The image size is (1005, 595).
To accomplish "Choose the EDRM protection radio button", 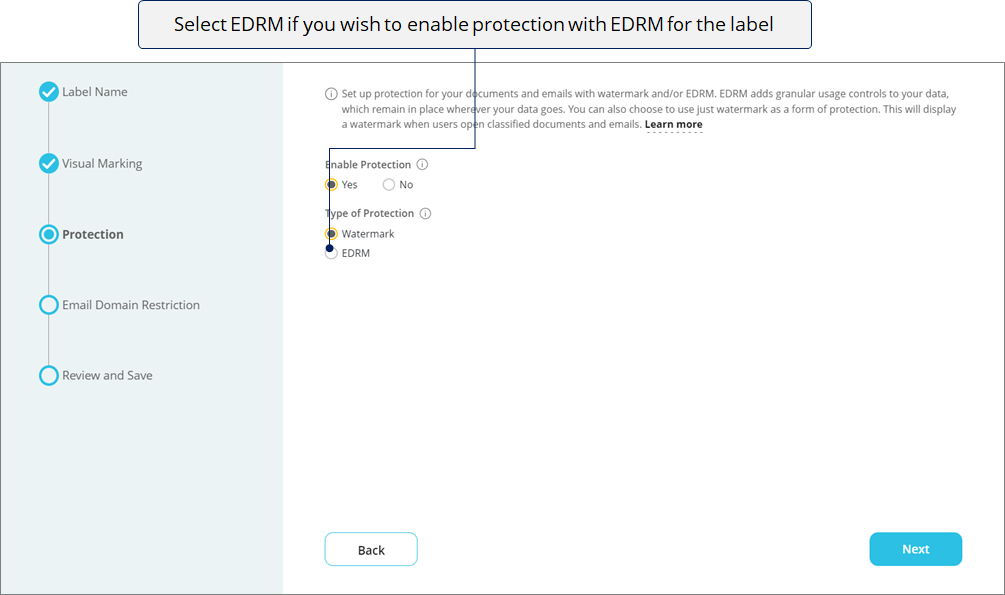I will click(x=331, y=253).
